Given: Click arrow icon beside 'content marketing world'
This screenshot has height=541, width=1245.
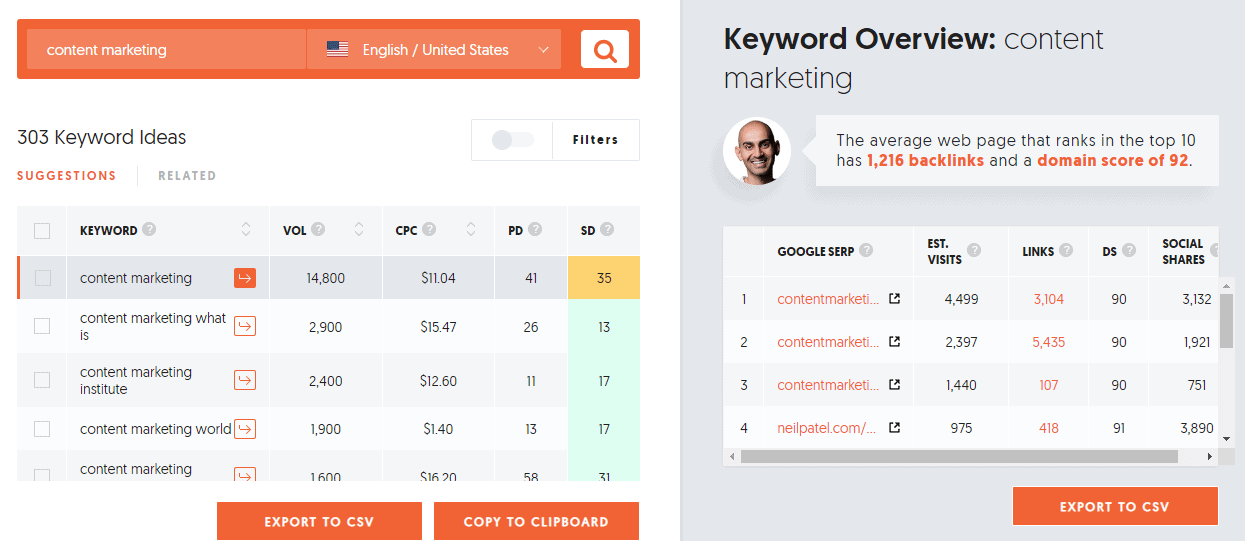Looking at the screenshot, I should 245,429.
